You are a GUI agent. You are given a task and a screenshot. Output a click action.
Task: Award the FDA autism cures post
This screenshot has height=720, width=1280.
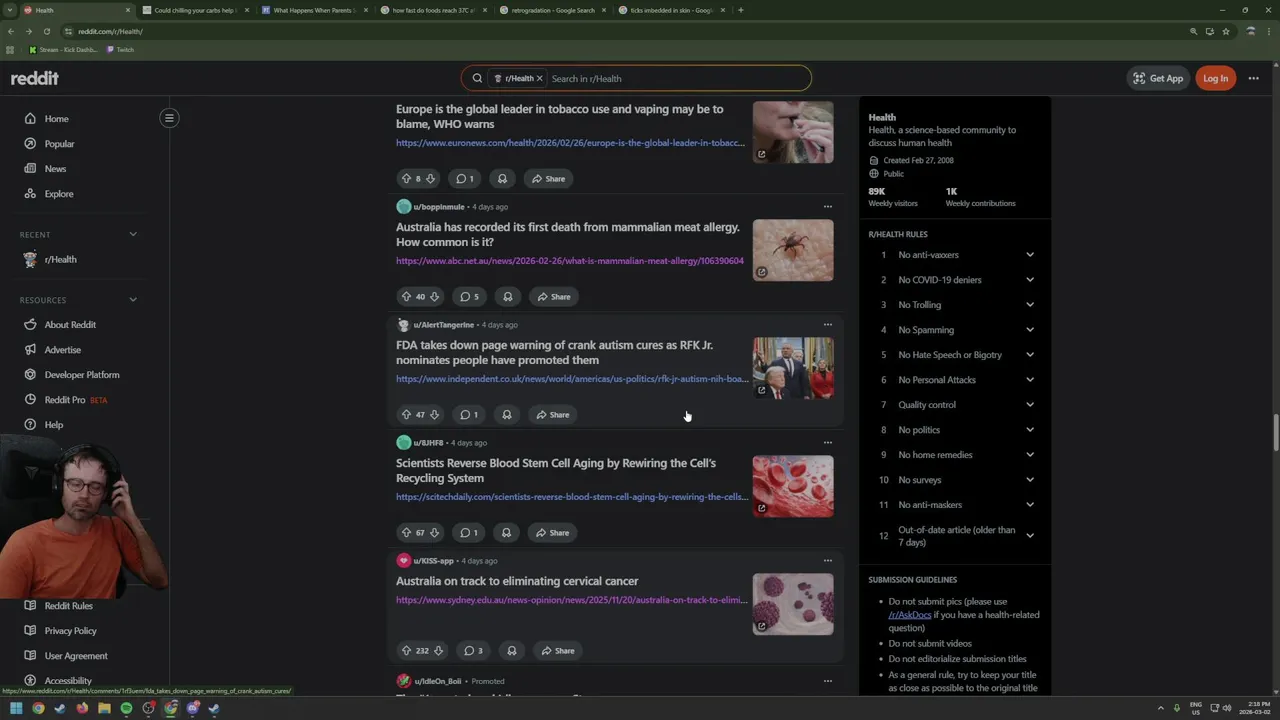506,415
